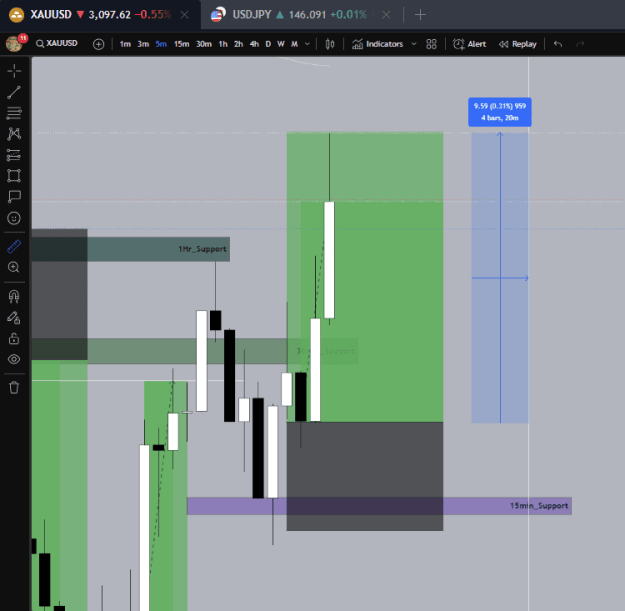
Task: Toggle hide all drawings eye icon
Action: click(14, 359)
